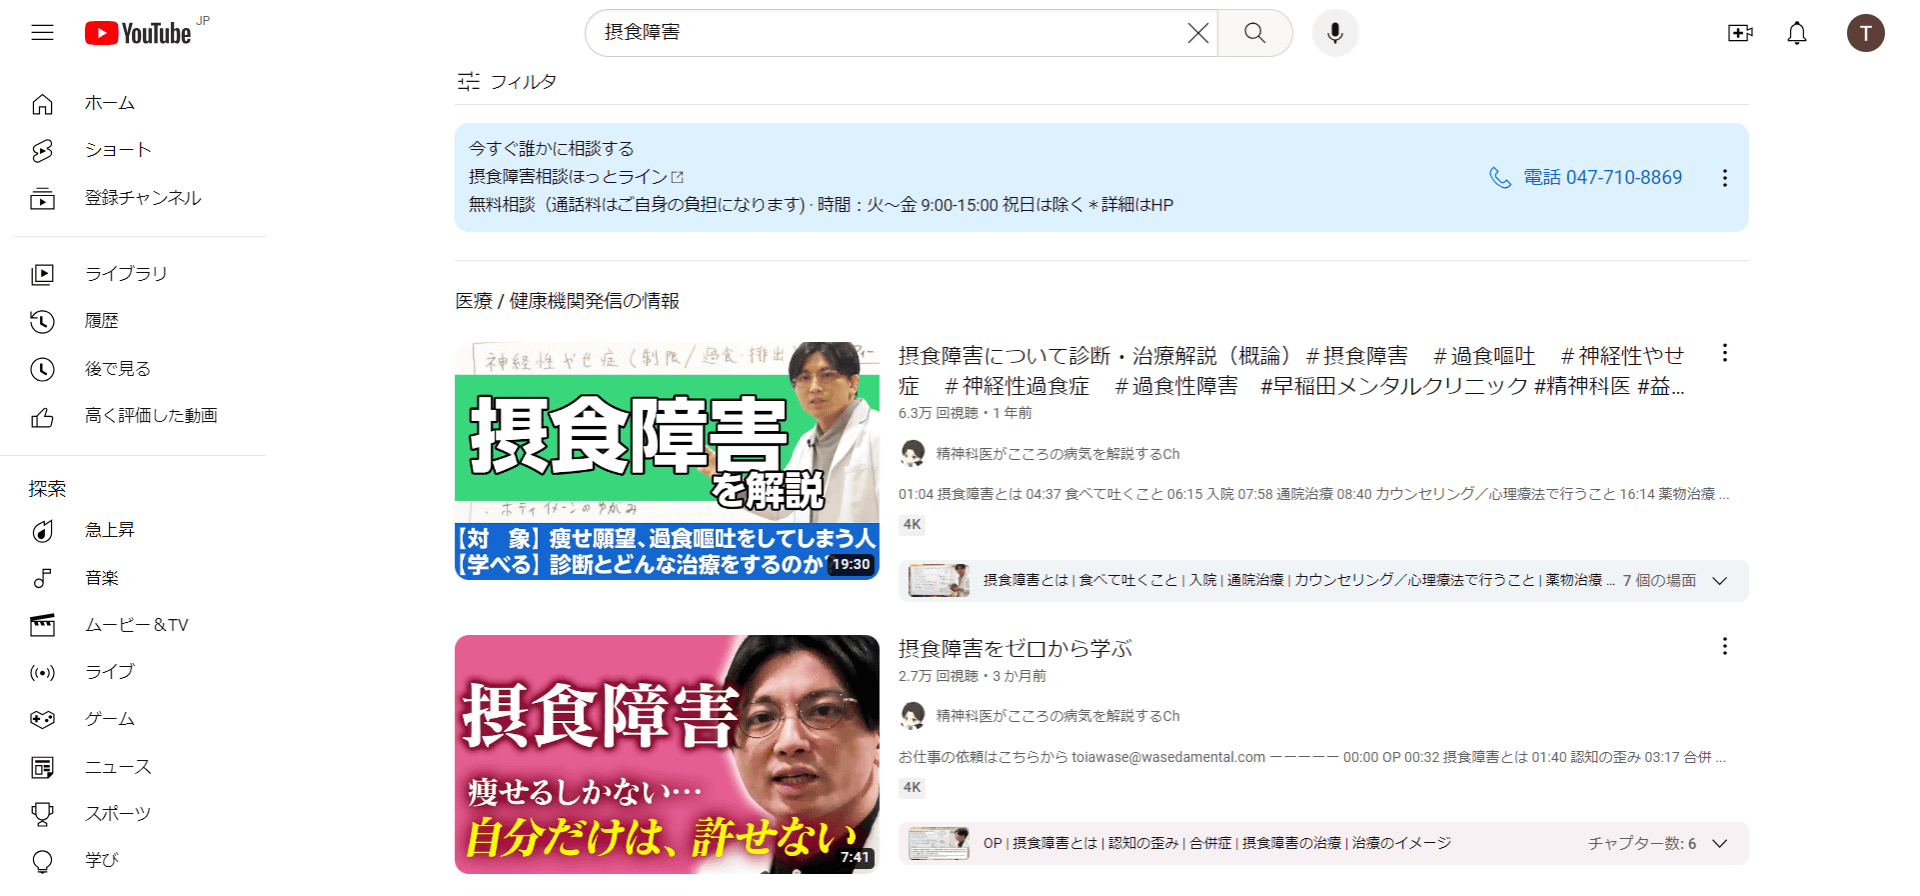Click chapter preview thumbnail in 7 個の場面 row
Viewport: 1920px width, 896px height.
pos(938,581)
